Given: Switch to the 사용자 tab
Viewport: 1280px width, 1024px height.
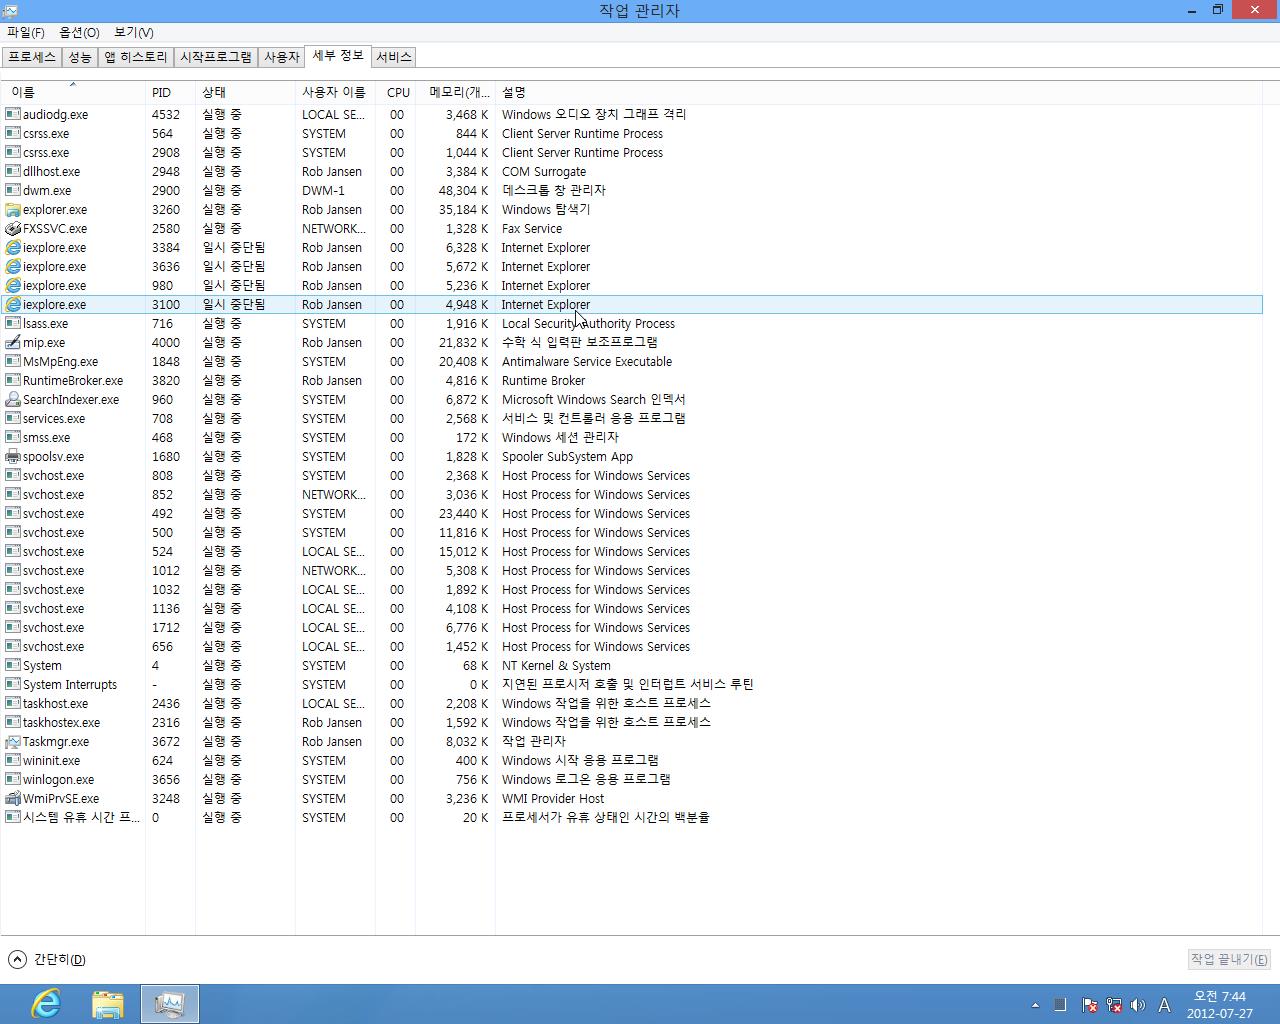Looking at the screenshot, I should [x=282, y=57].
